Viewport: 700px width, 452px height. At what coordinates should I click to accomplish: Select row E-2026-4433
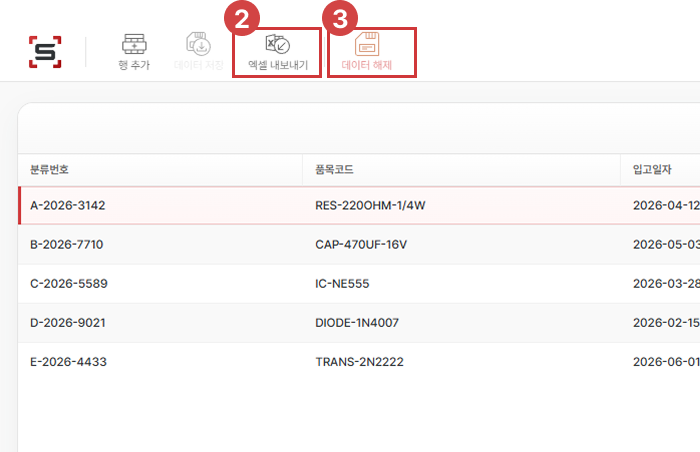[x=68, y=362]
